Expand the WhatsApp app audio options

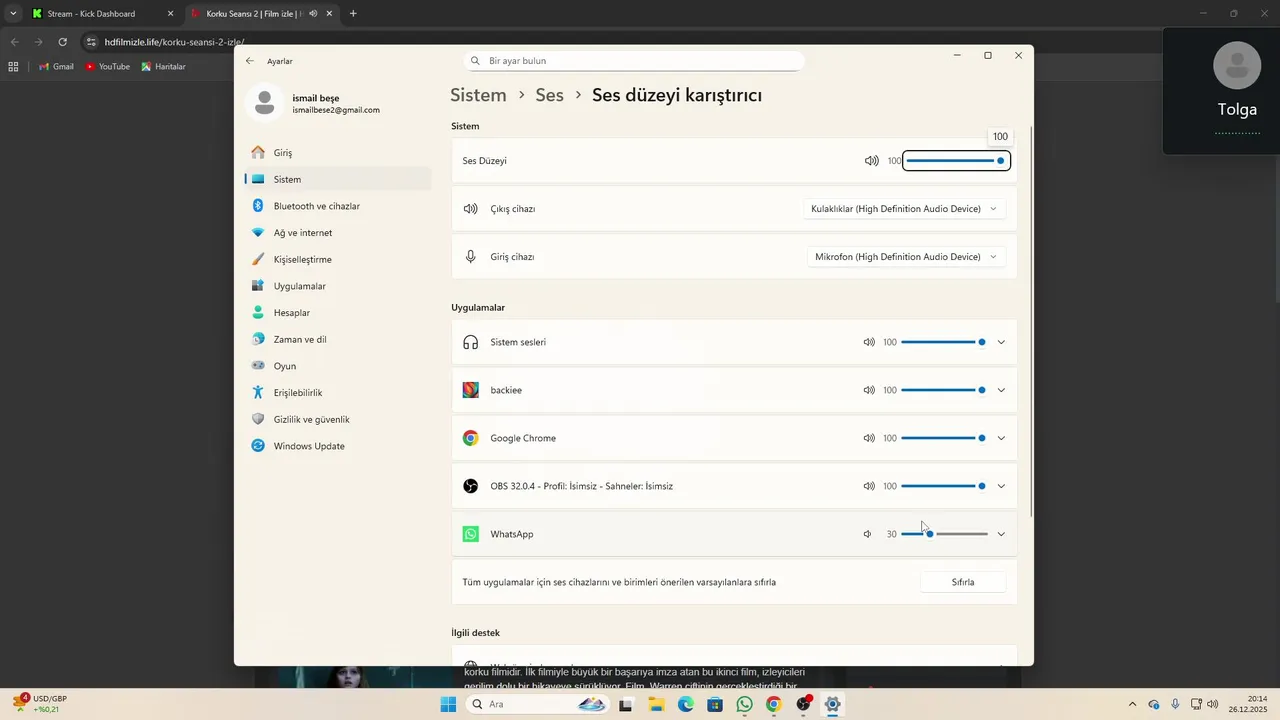tap(1001, 534)
